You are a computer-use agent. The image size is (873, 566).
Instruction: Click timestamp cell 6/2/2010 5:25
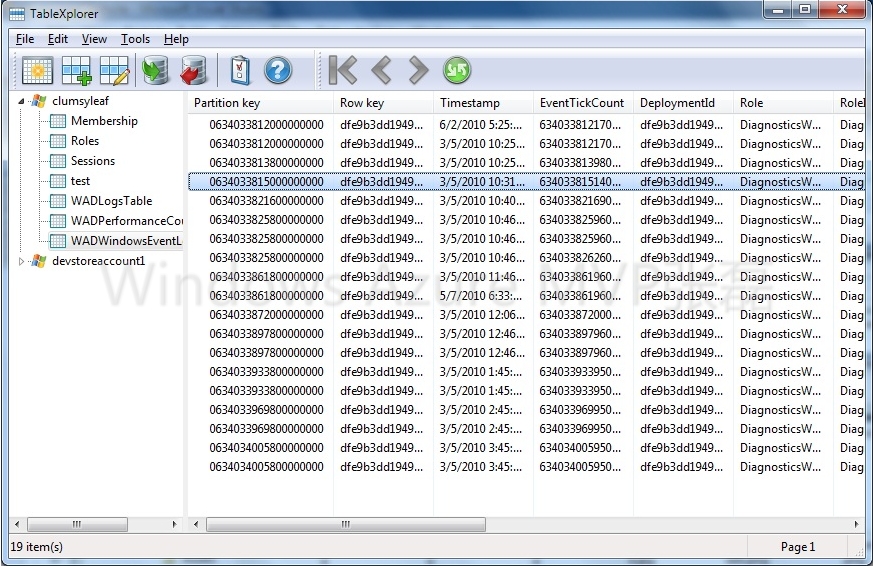pos(481,125)
